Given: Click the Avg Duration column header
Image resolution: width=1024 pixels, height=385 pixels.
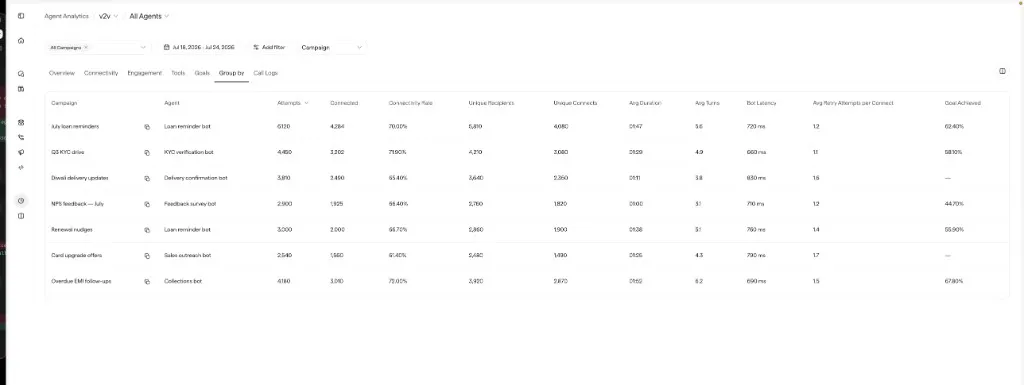Looking at the screenshot, I should pyautogui.click(x=645, y=103).
